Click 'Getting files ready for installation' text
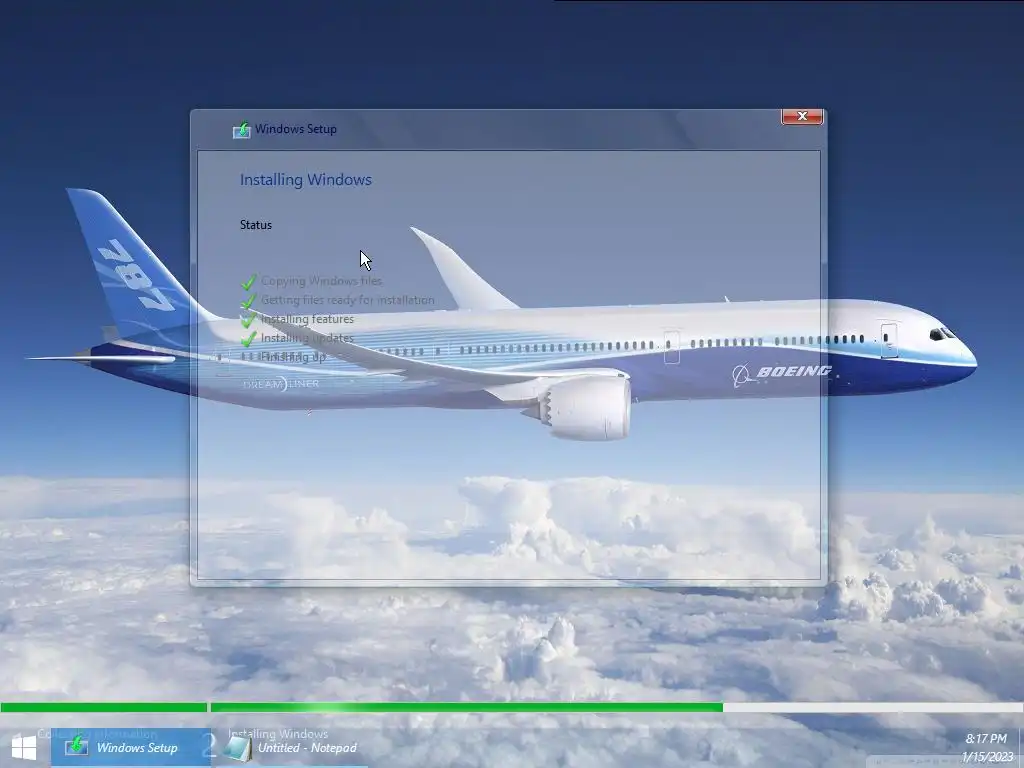Screen dimensions: 1024x768 coord(347,300)
